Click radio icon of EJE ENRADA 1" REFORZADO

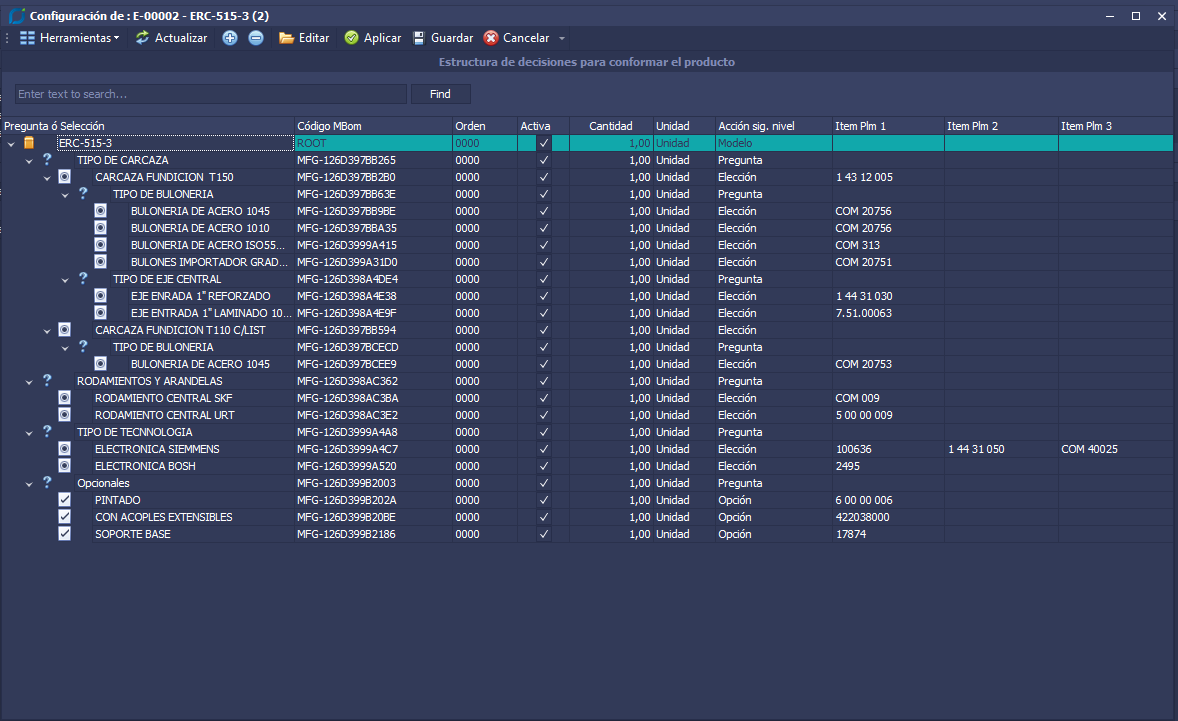[x=101, y=295]
